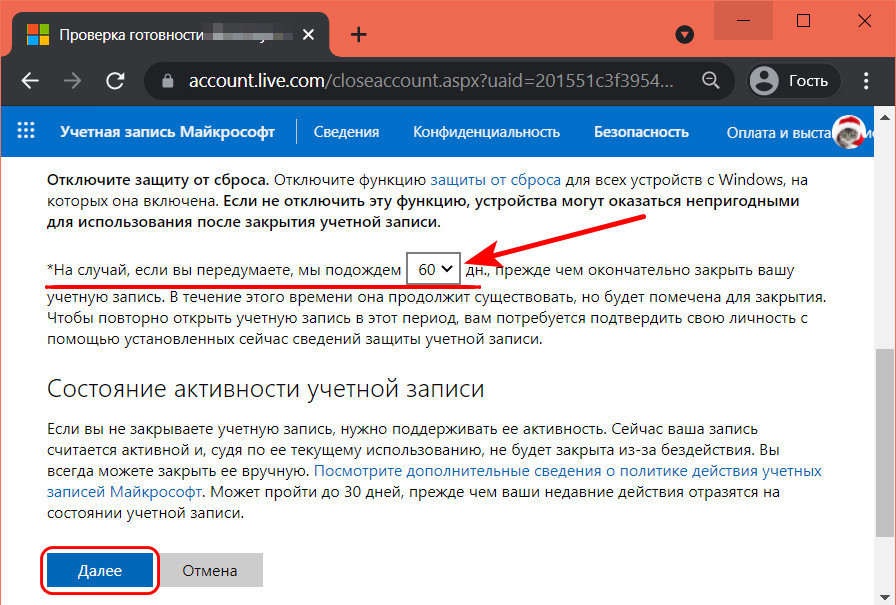Click the padlock site info icon
The height and width of the screenshot is (605, 896).
pyautogui.click(x=167, y=81)
